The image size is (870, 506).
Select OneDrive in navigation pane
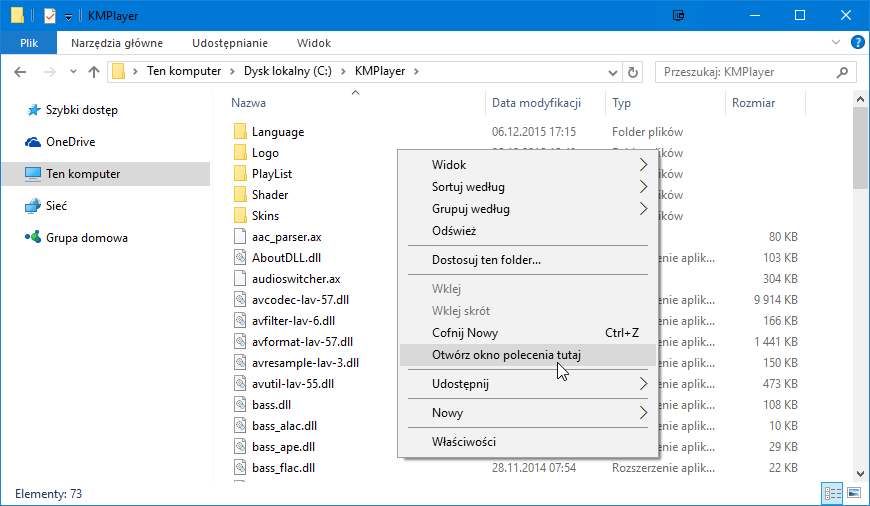[x=70, y=142]
